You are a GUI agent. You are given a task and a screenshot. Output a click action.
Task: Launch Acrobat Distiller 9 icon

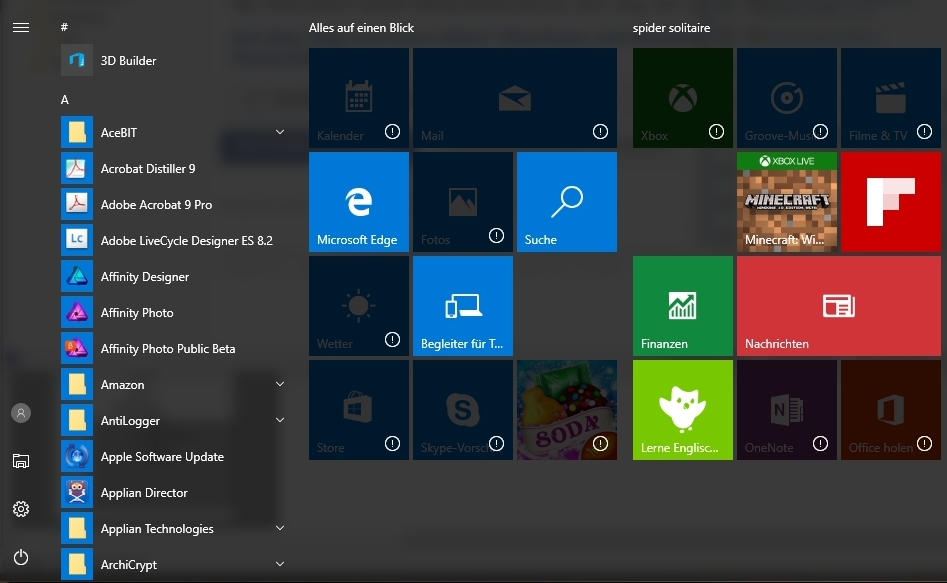click(77, 169)
